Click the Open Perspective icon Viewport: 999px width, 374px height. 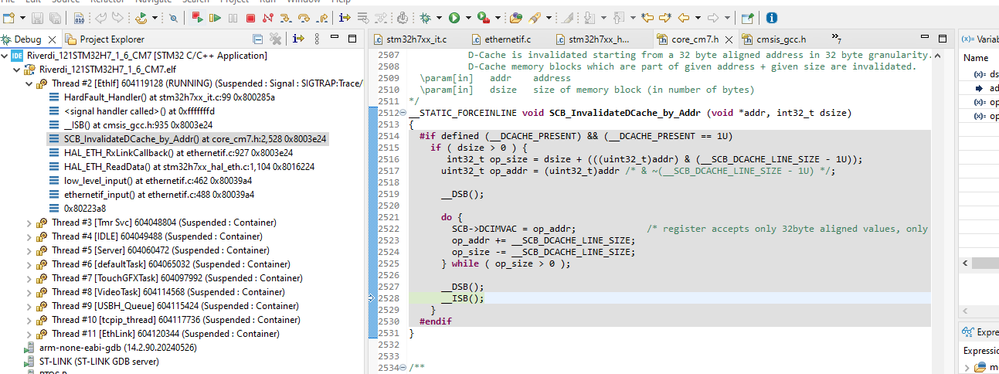tap(748, 18)
